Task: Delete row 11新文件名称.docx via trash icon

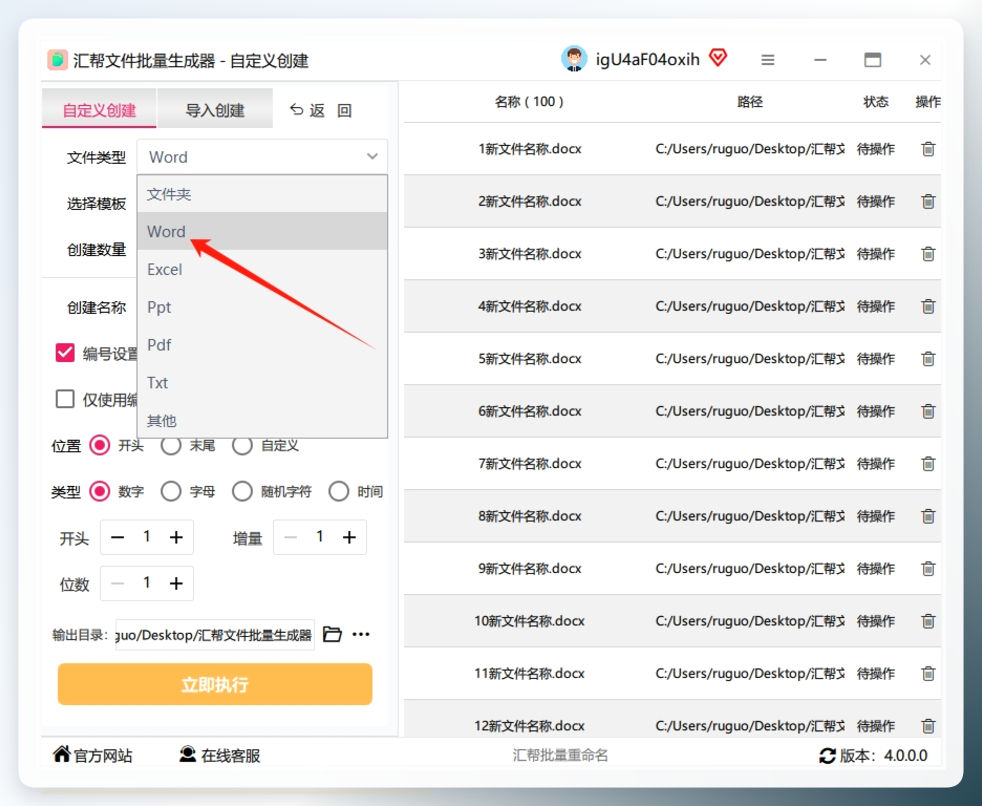Action: pyautogui.click(x=928, y=673)
